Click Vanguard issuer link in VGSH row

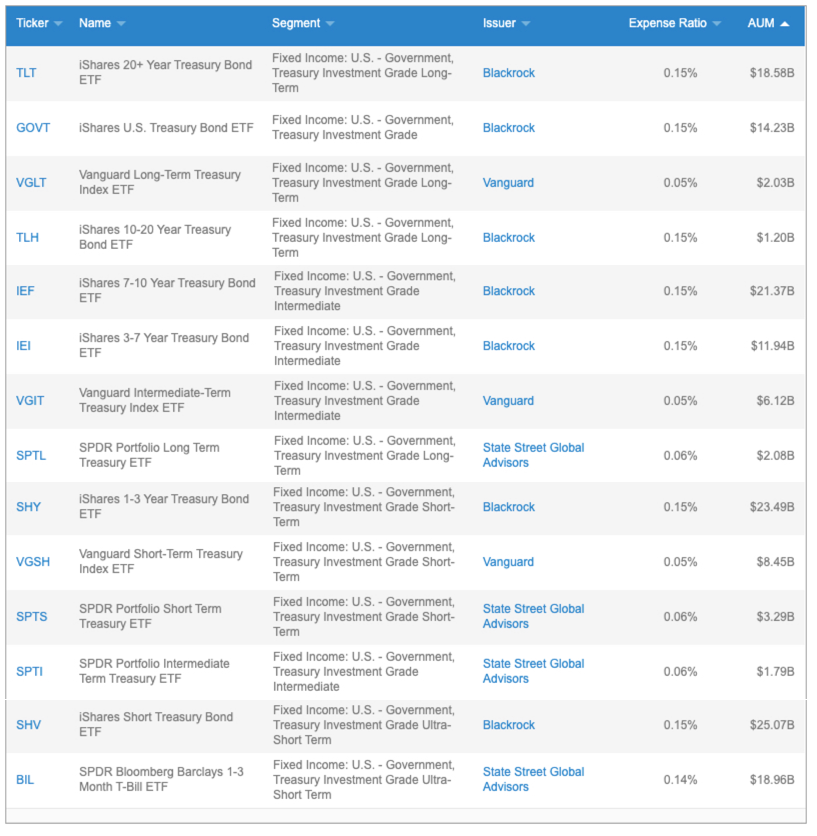(x=508, y=562)
